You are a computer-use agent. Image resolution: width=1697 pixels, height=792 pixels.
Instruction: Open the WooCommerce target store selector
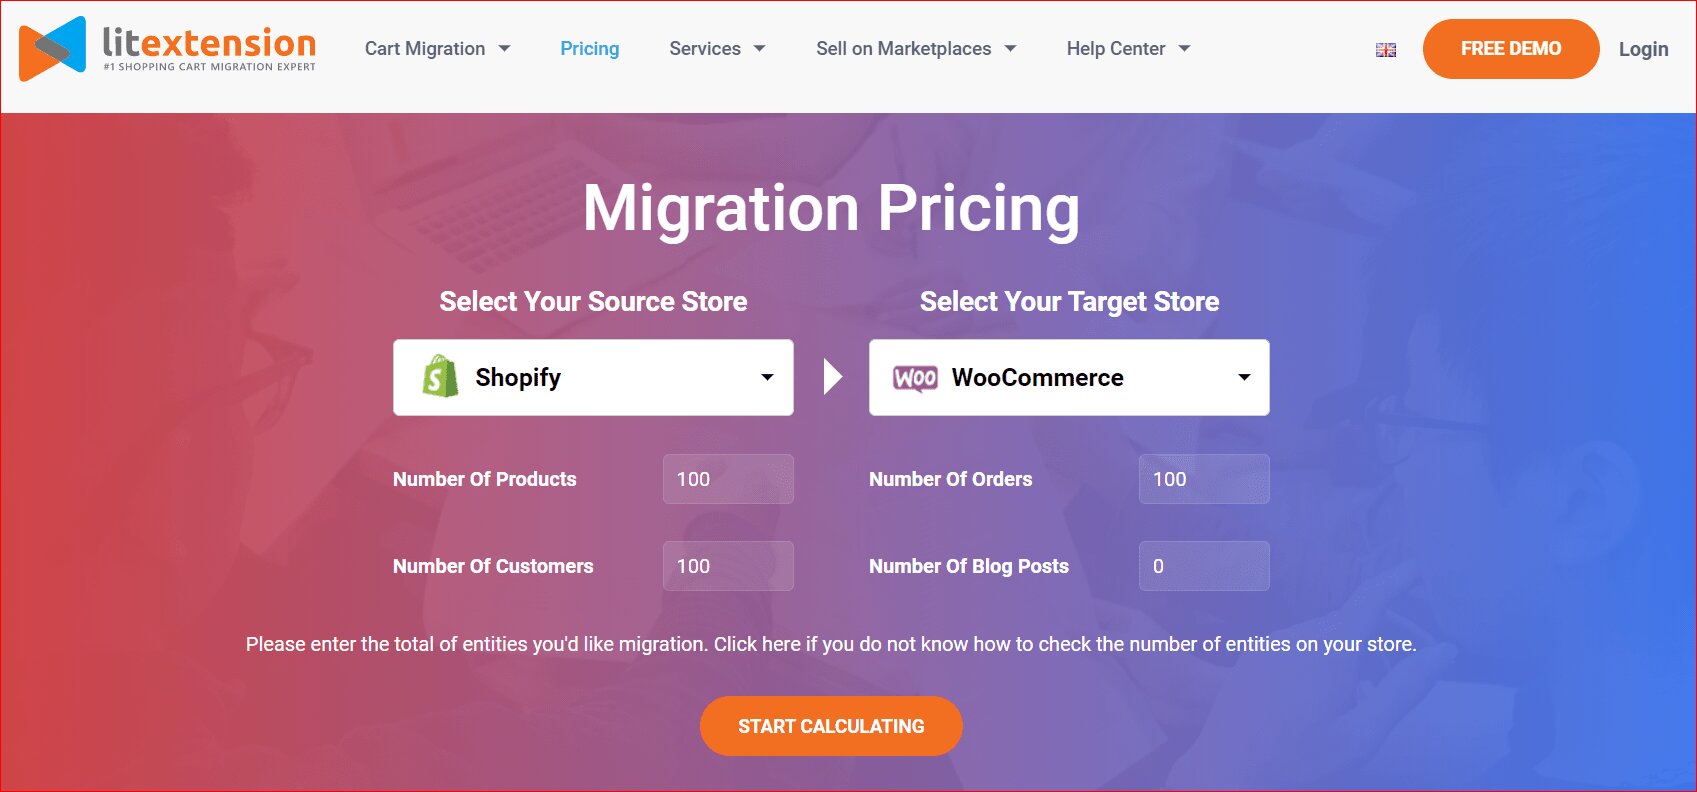(x=1069, y=377)
